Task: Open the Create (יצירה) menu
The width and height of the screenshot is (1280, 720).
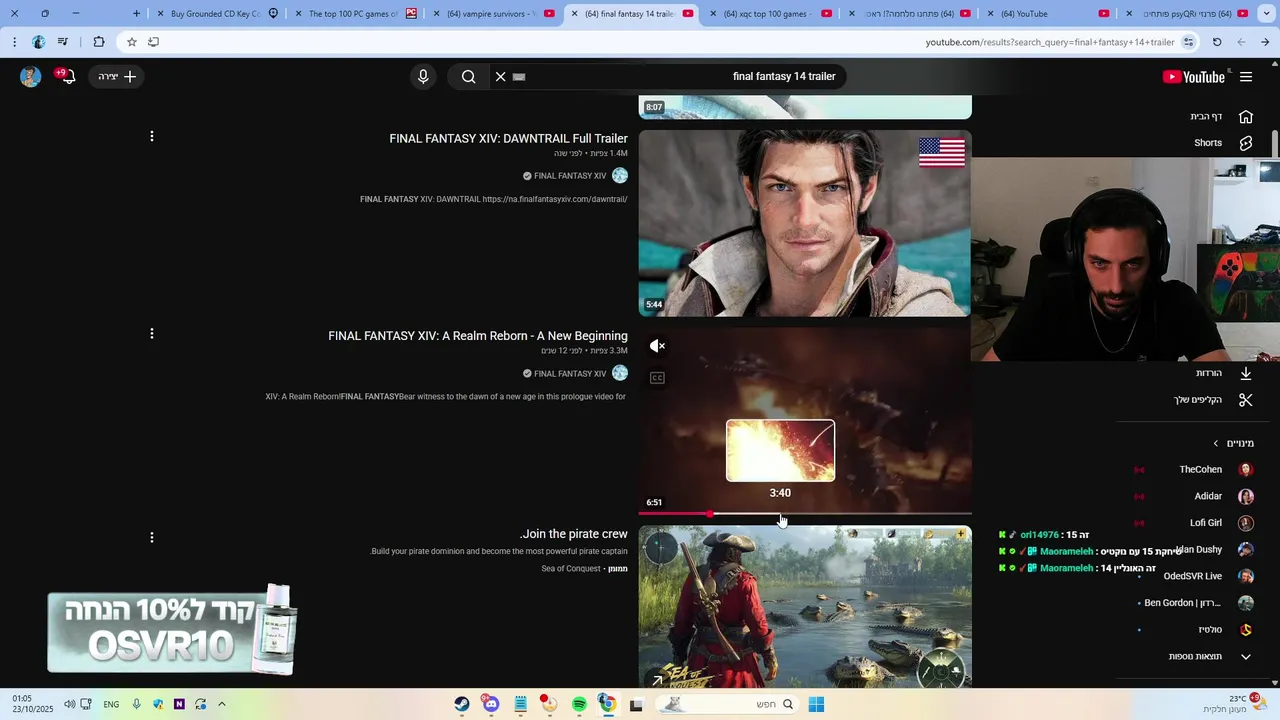Action: [x=117, y=77]
